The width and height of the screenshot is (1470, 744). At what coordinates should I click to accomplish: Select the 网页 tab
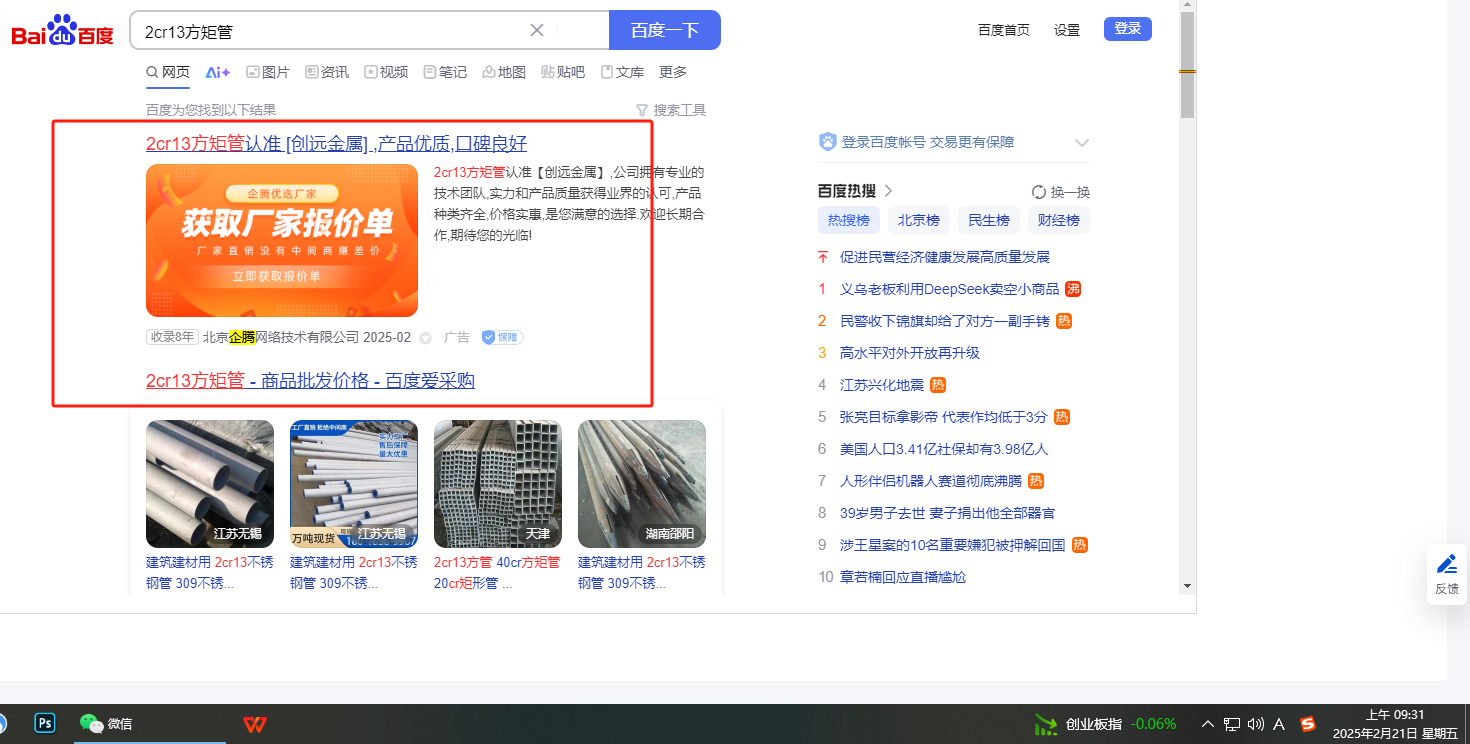click(168, 72)
